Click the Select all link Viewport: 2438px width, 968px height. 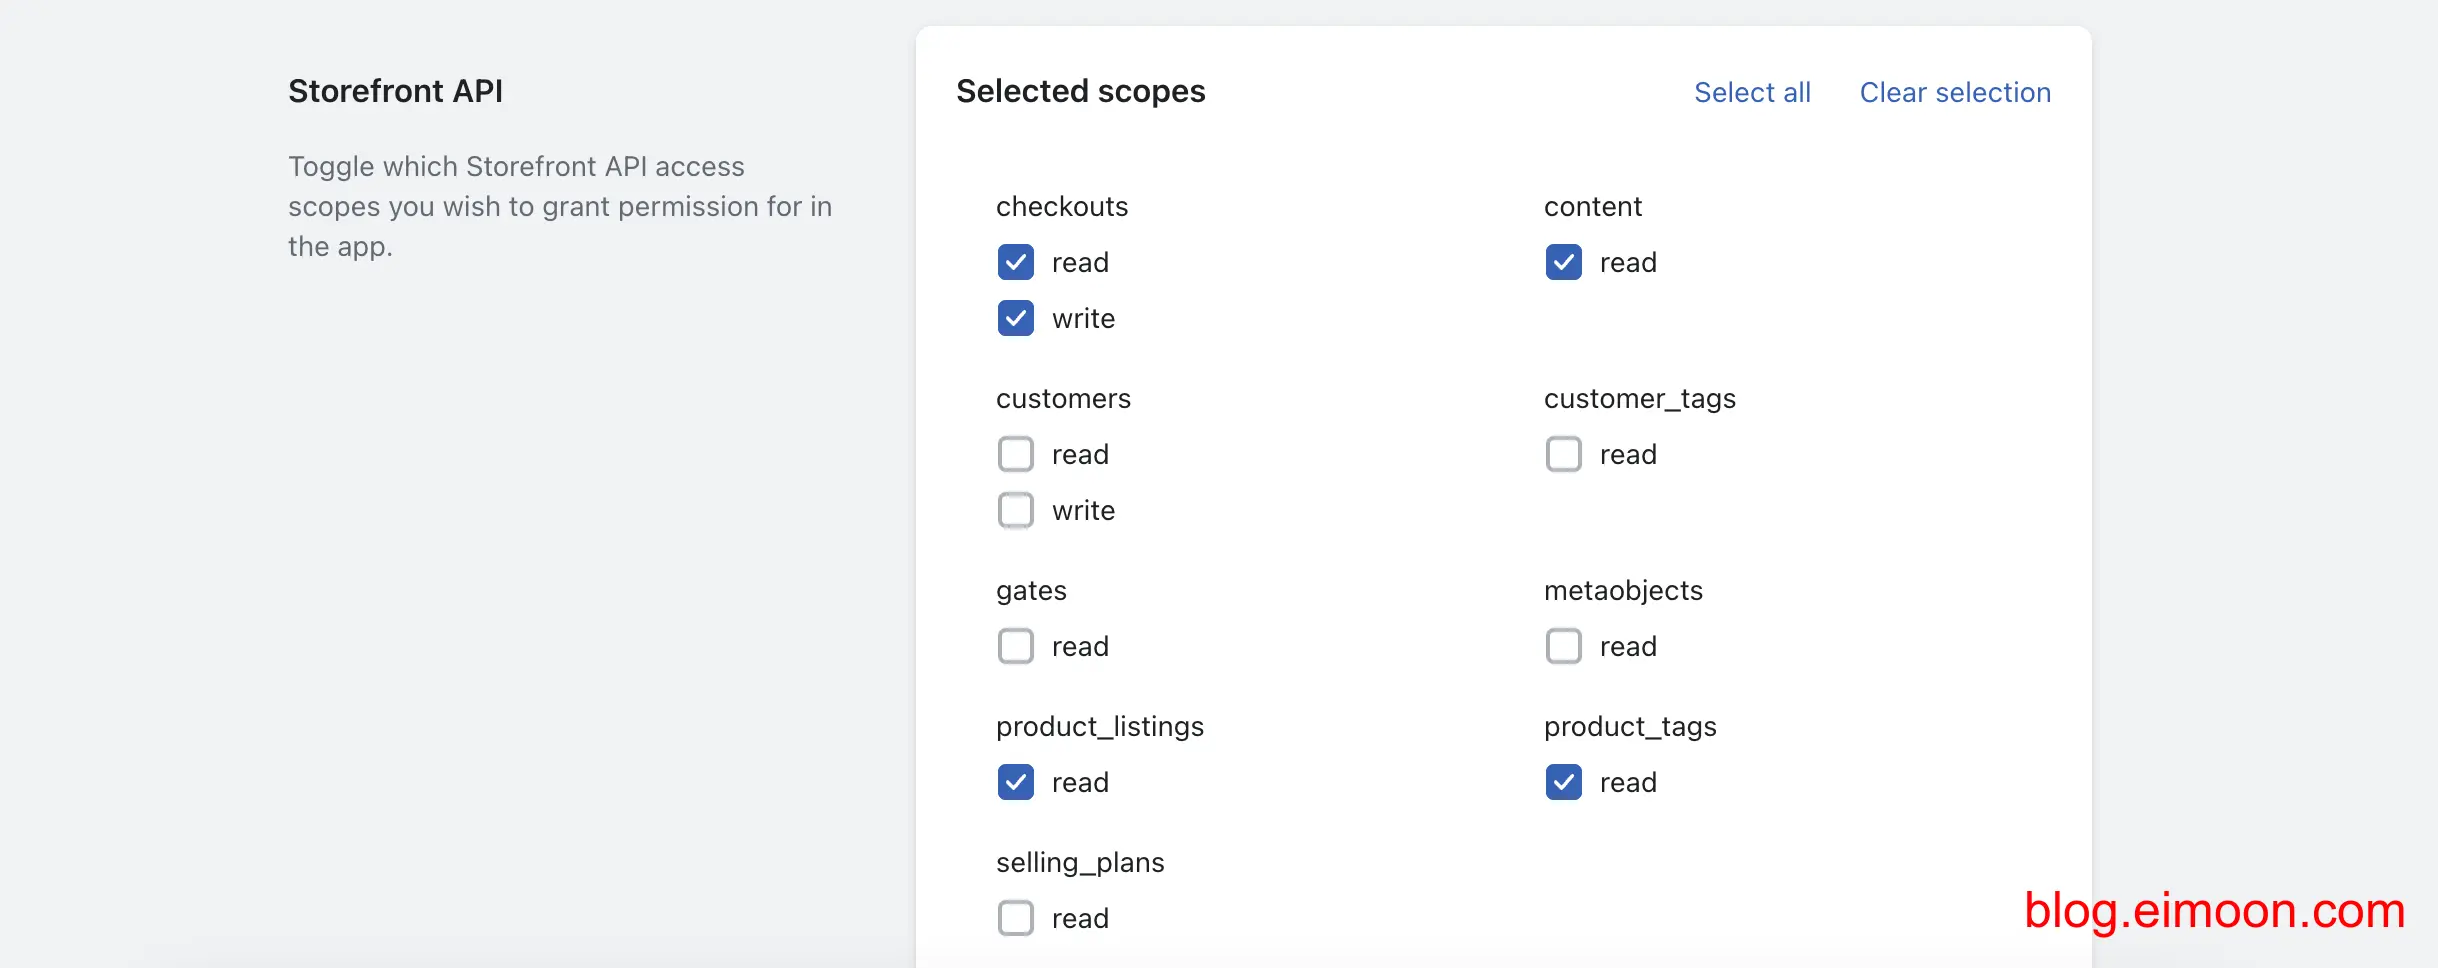point(1752,92)
